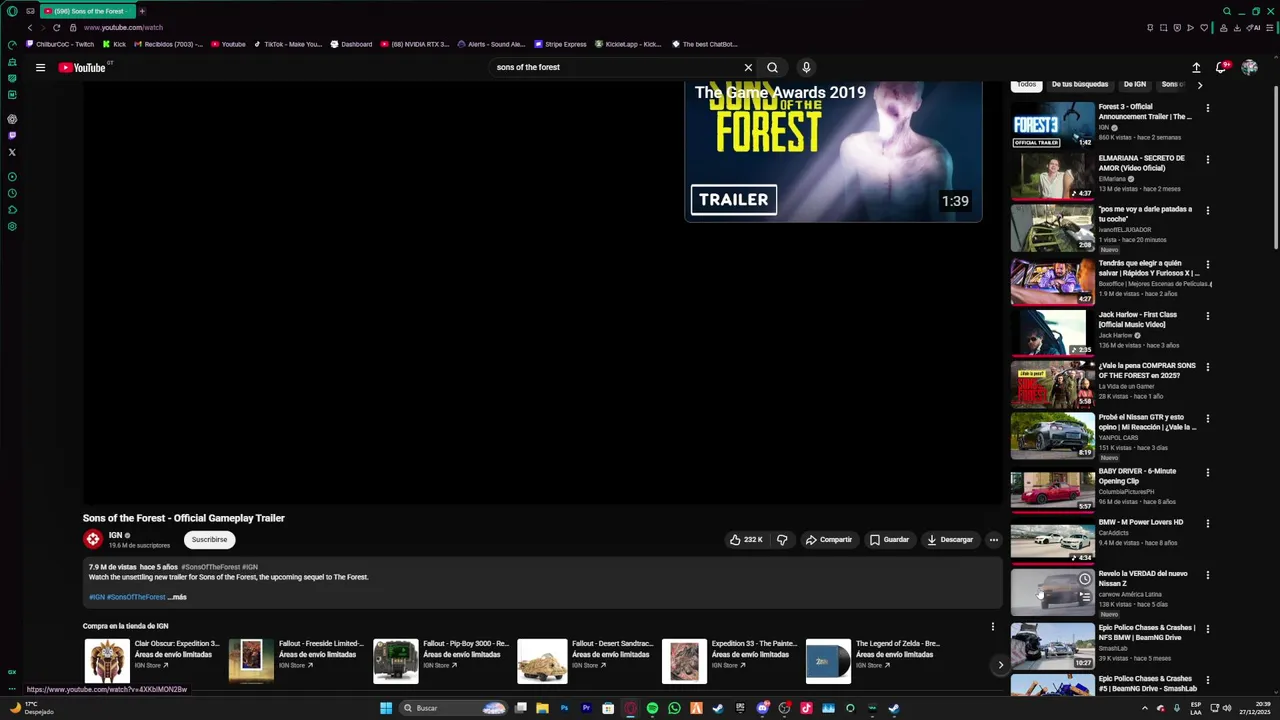This screenshot has width=1280, height=720.
Task: Go back with browser back arrow
Action: click(x=30, y=27)
